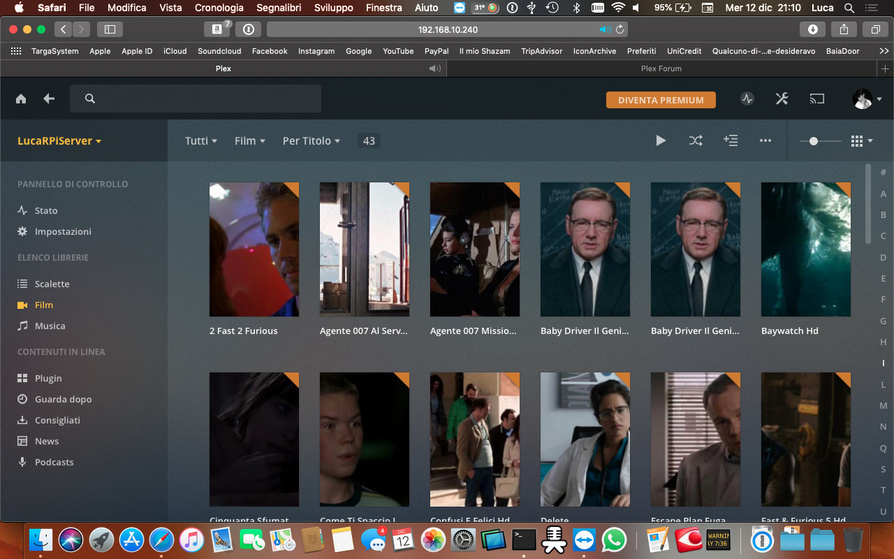Open Plugin in the sidebar
The width and height of the screenshot is (894, 559).
tap(40, 378)
